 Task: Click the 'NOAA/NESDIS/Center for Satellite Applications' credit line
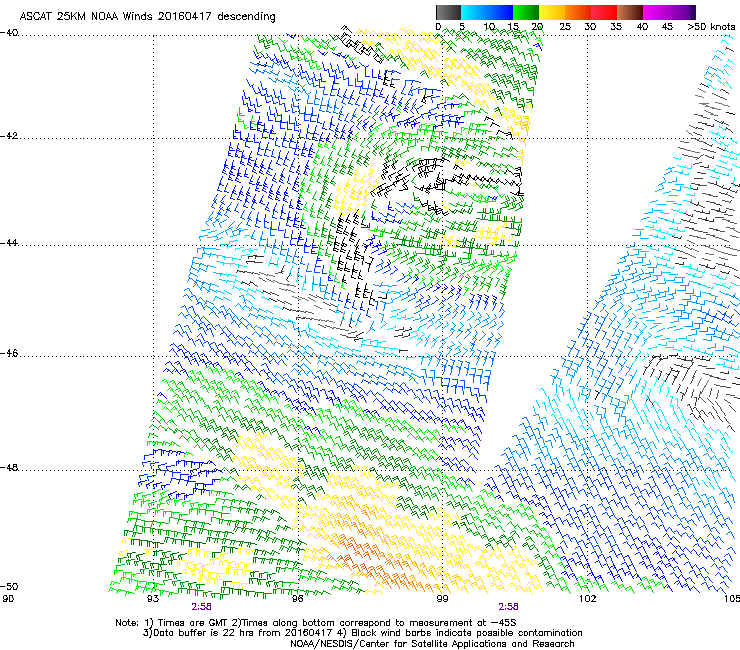pos(432,644)
